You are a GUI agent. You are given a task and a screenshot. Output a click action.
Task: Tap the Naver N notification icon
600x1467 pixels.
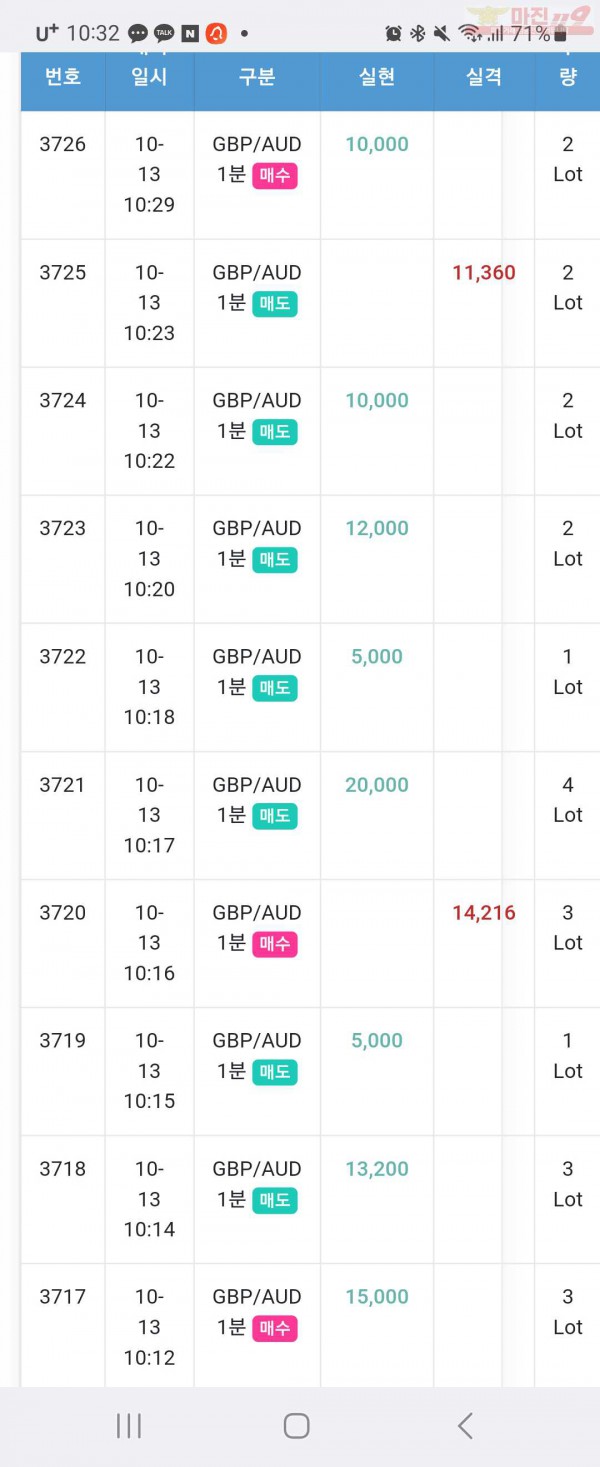[x=190, y=34]
